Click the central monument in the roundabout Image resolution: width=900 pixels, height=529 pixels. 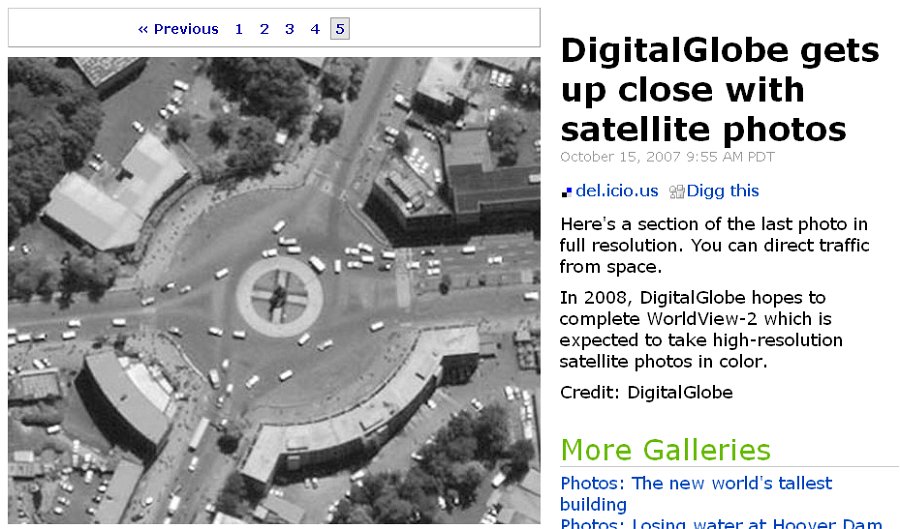point(278,298)
